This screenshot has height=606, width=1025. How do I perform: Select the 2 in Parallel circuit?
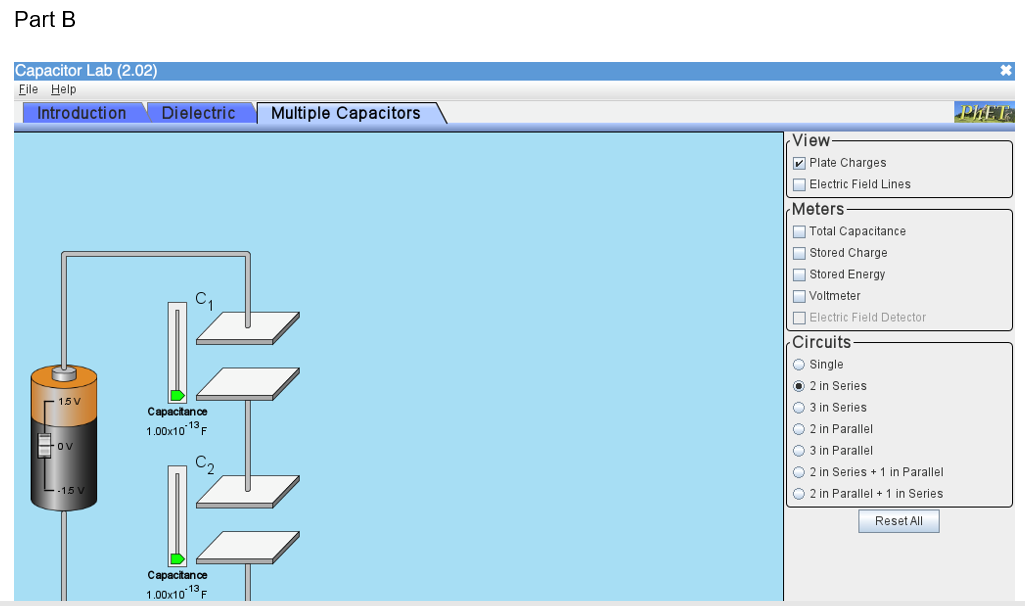coord(798,428)
